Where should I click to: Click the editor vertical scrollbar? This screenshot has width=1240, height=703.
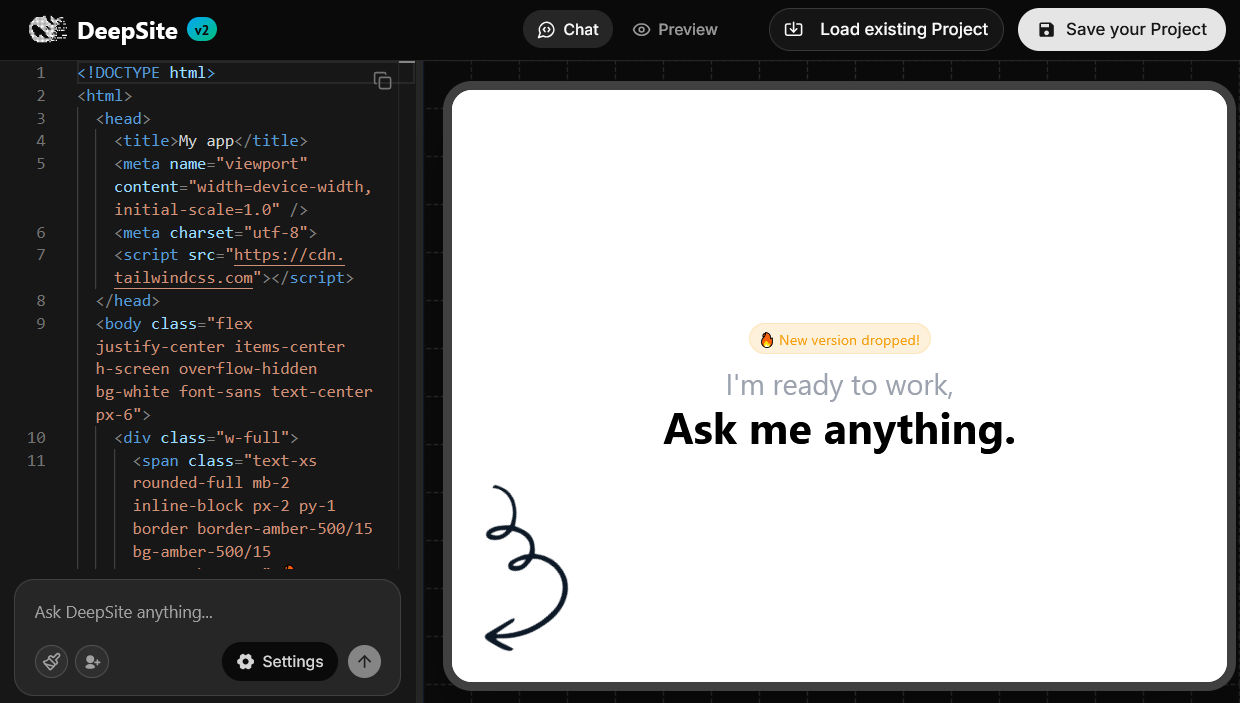coord(406,315)
